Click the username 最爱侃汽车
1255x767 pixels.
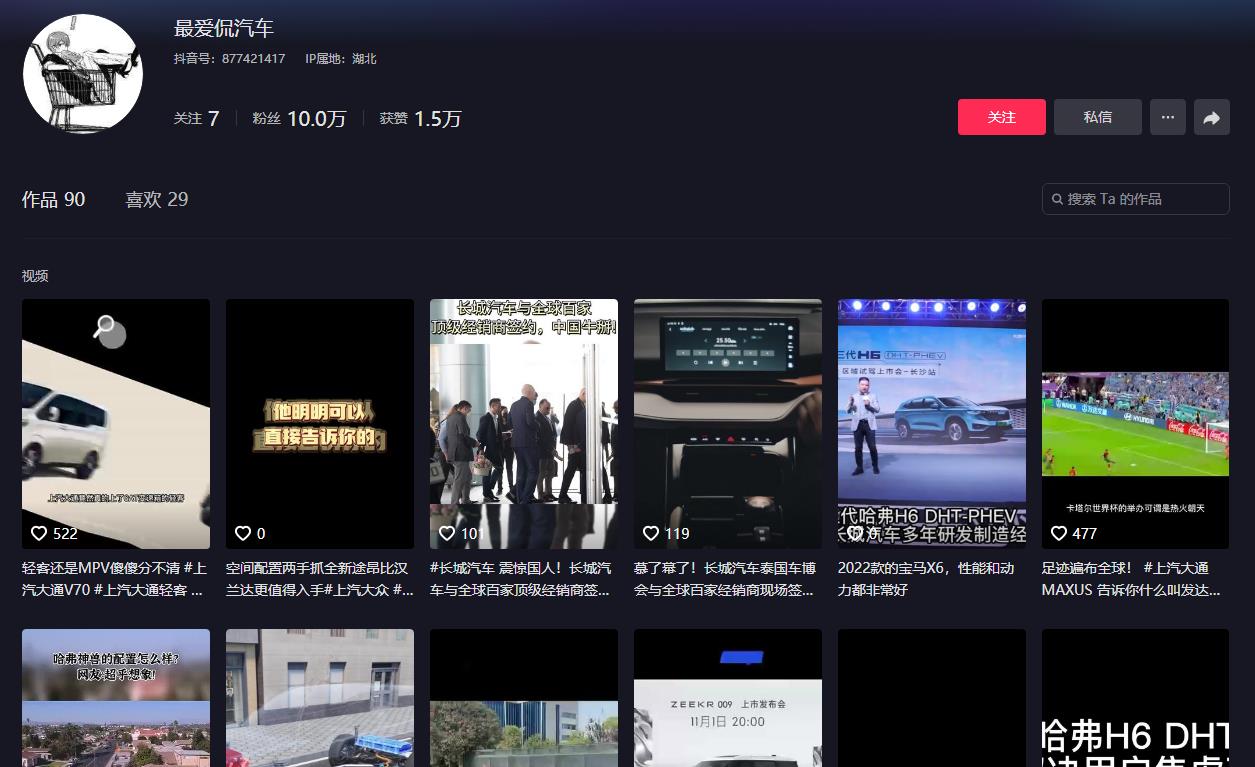click(224, 28)
